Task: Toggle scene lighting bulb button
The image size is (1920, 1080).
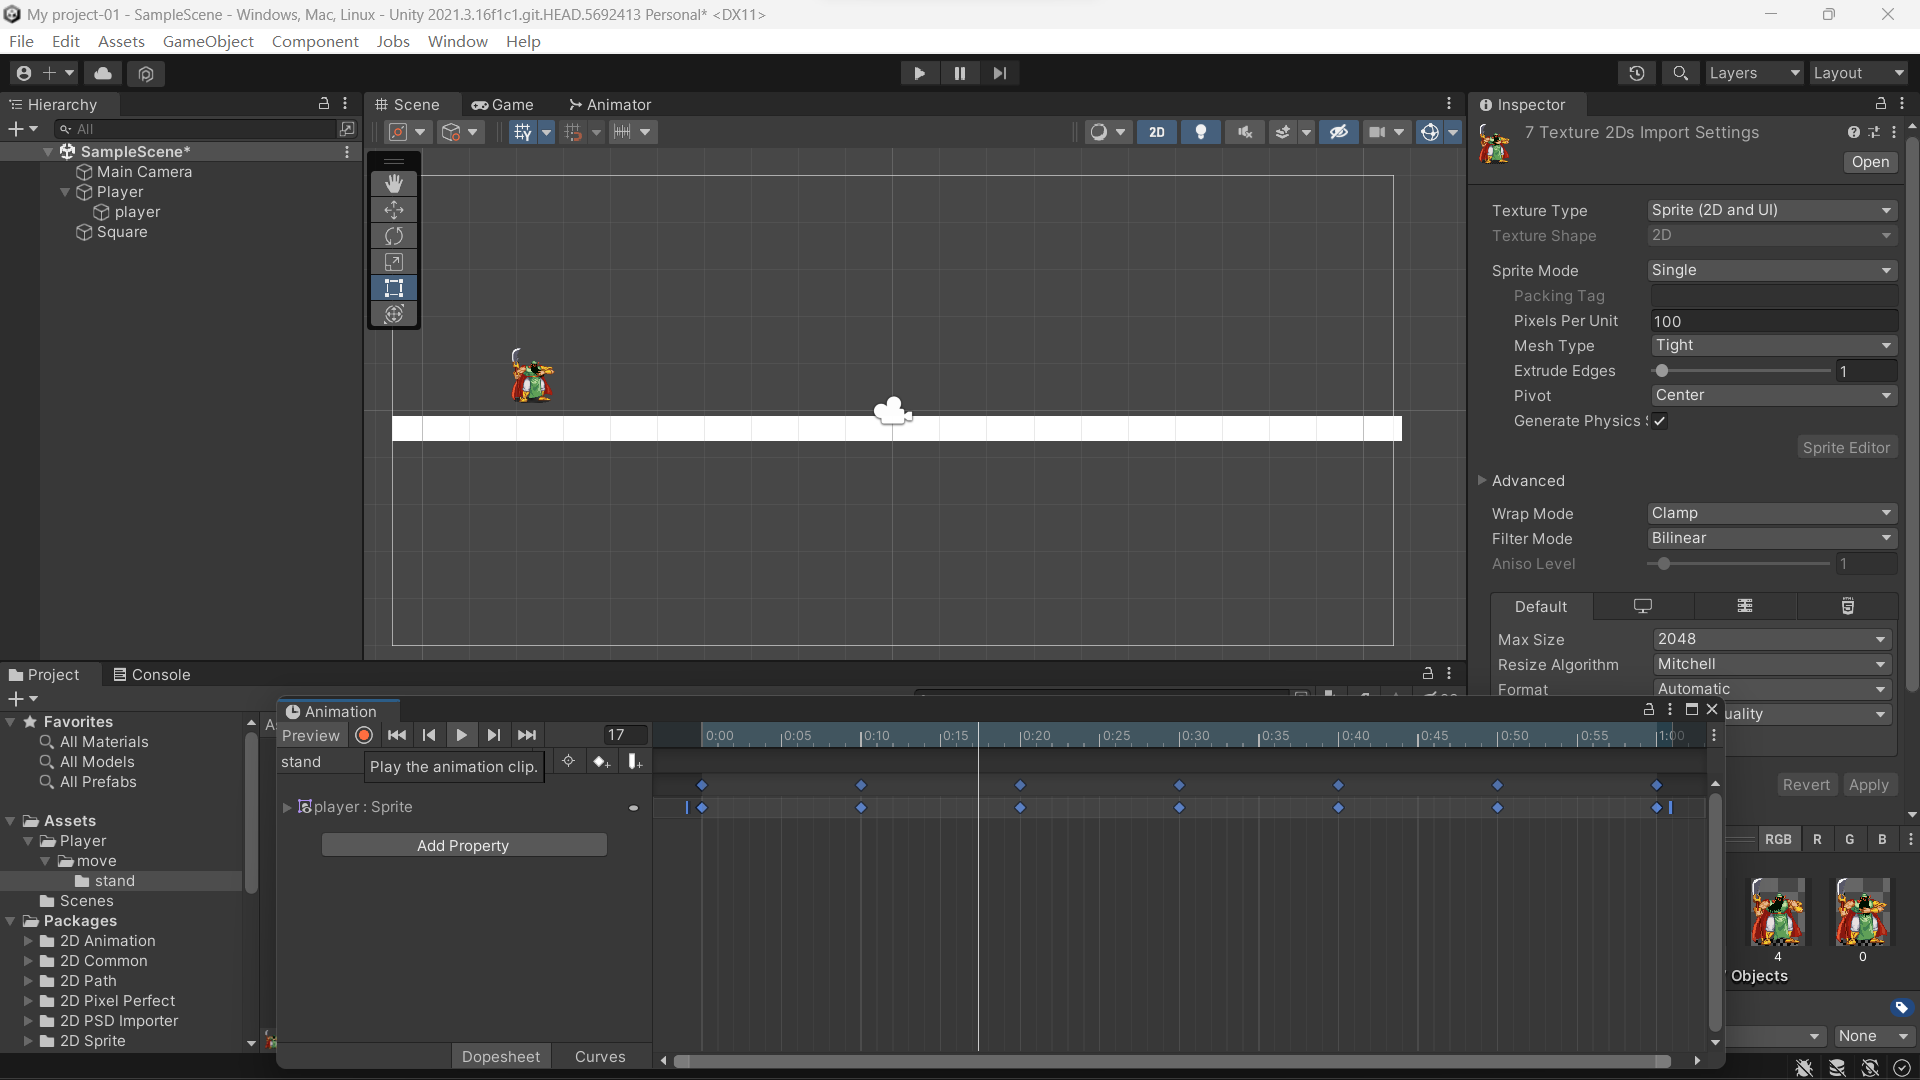Action: [x=1201, y=132]
